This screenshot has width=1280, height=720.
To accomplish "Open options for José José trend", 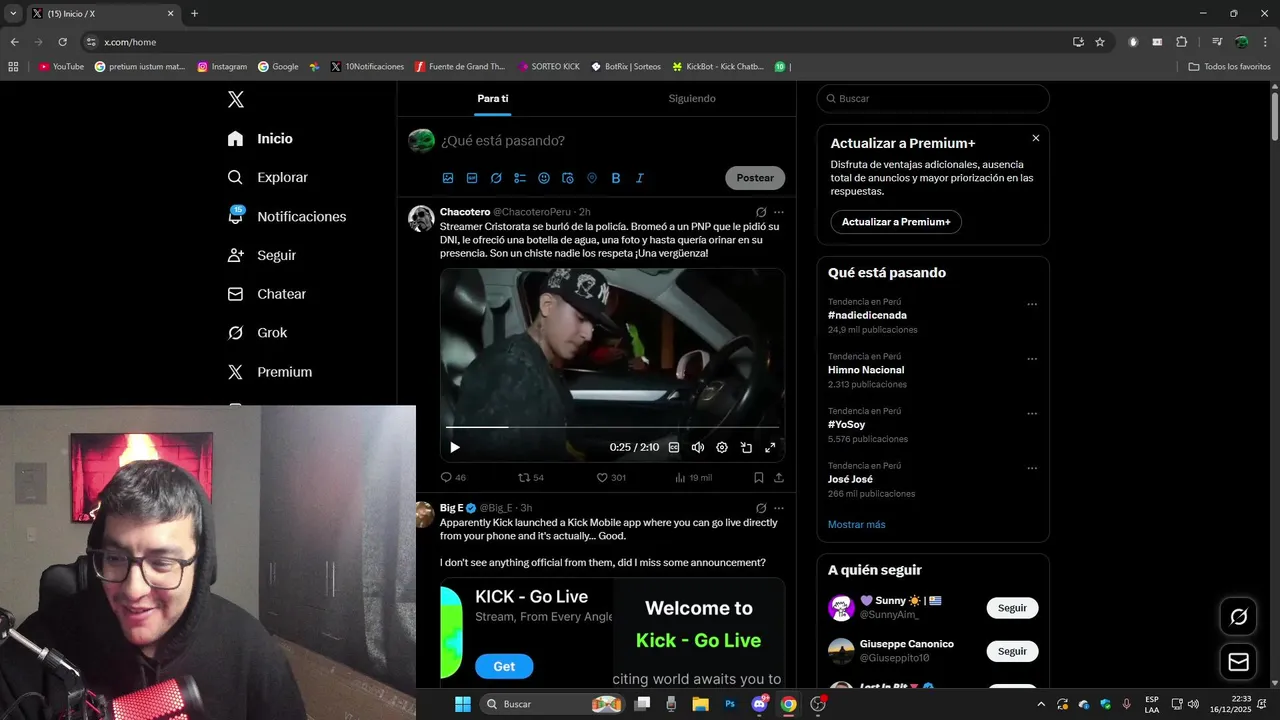I will (x=1032, y=468).
